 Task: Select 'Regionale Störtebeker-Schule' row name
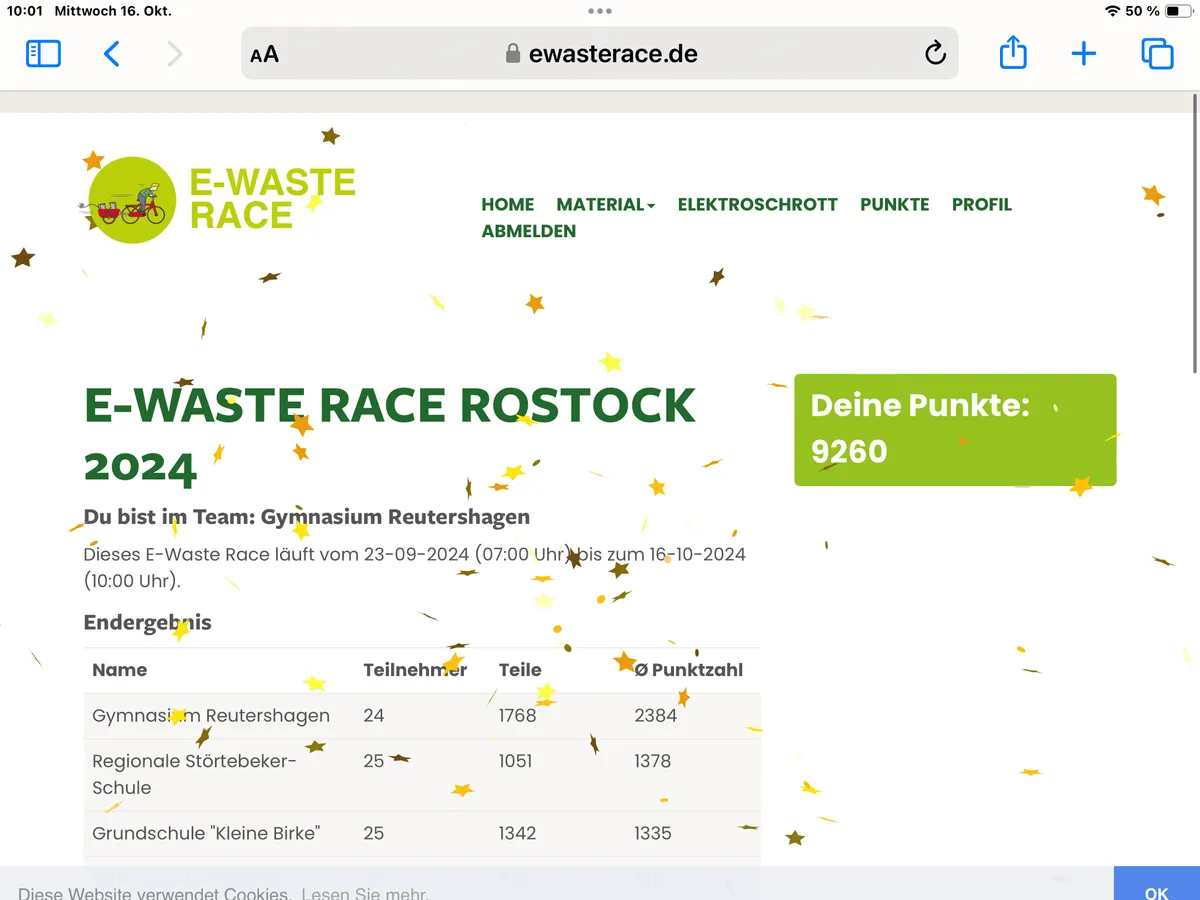(195, 774)
